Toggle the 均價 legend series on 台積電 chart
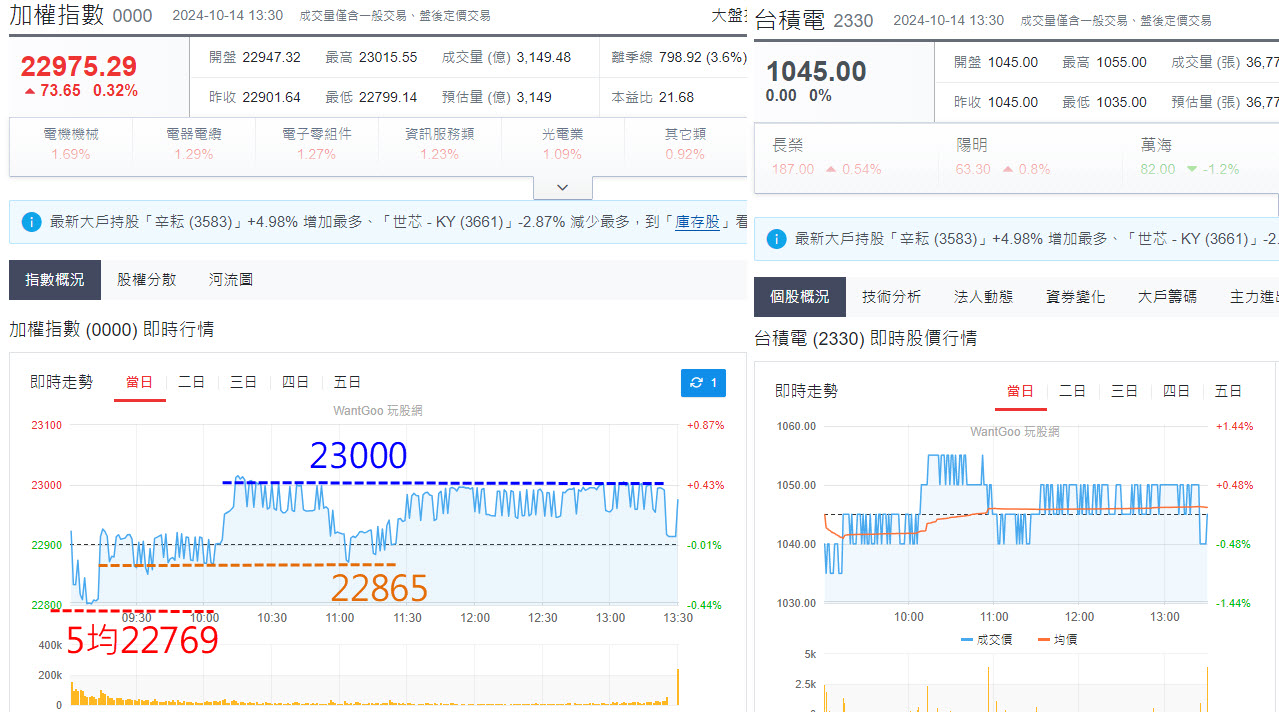1279x712 pixels. point(1058,639)
